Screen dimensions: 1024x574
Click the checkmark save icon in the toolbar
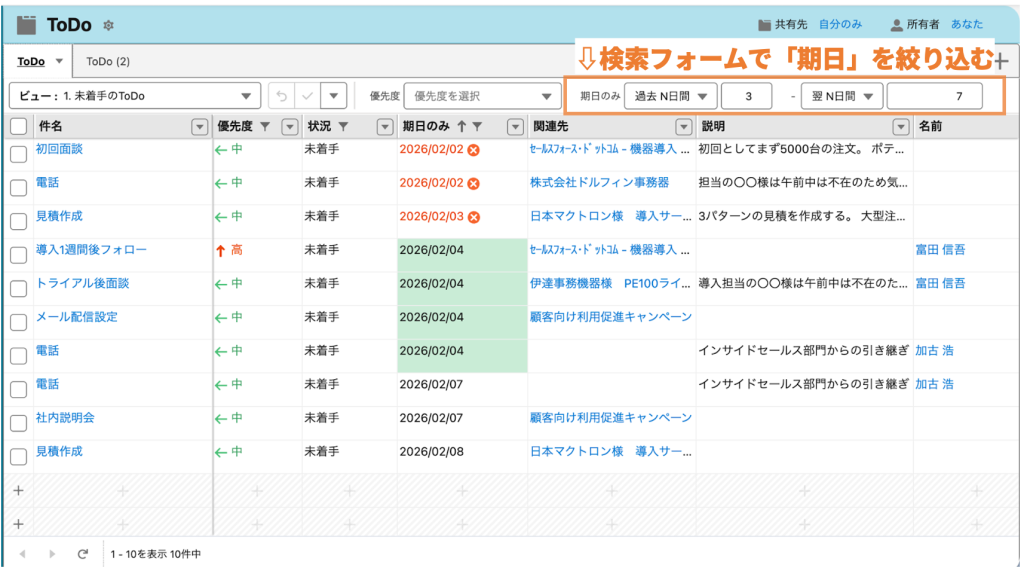pos(307,96)
